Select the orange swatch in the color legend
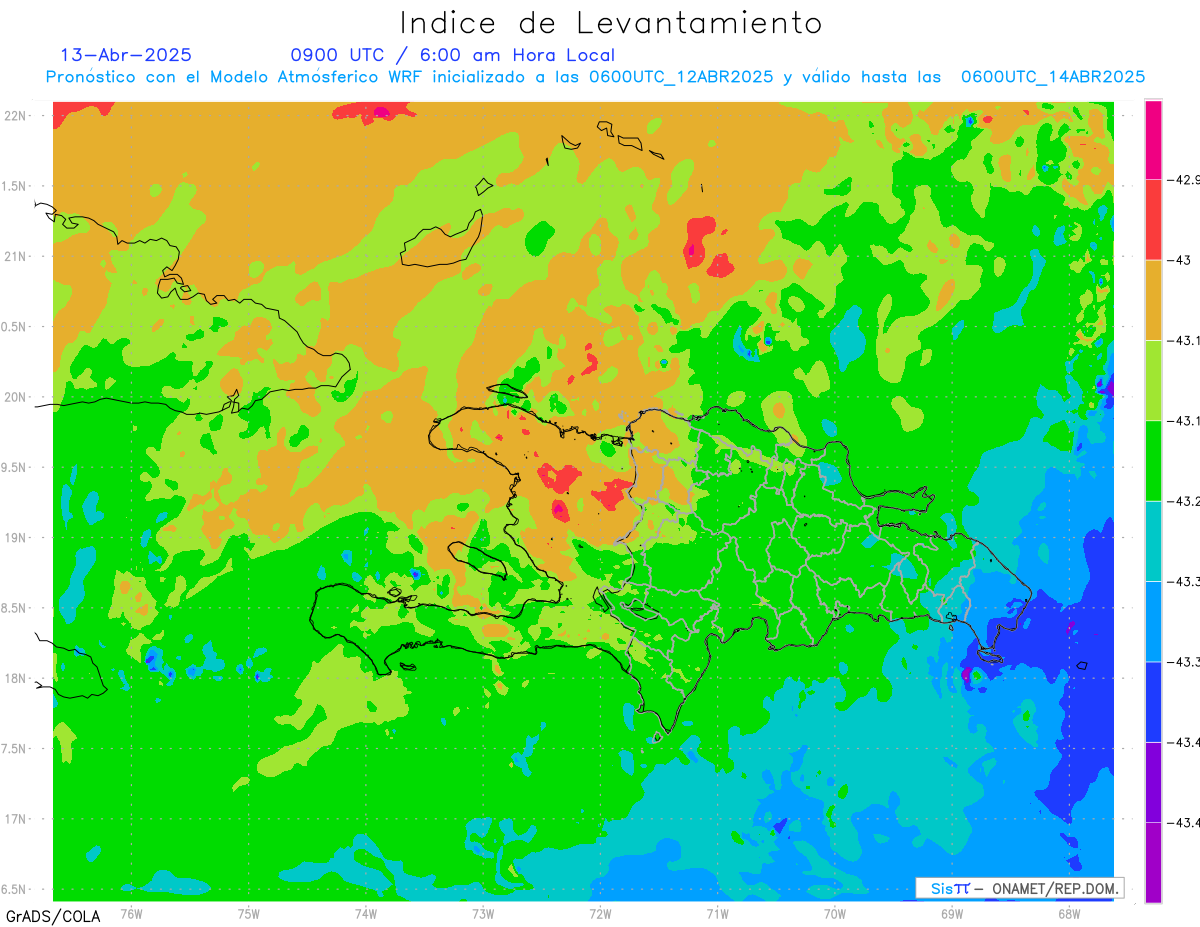 [x=1153, y=300]
